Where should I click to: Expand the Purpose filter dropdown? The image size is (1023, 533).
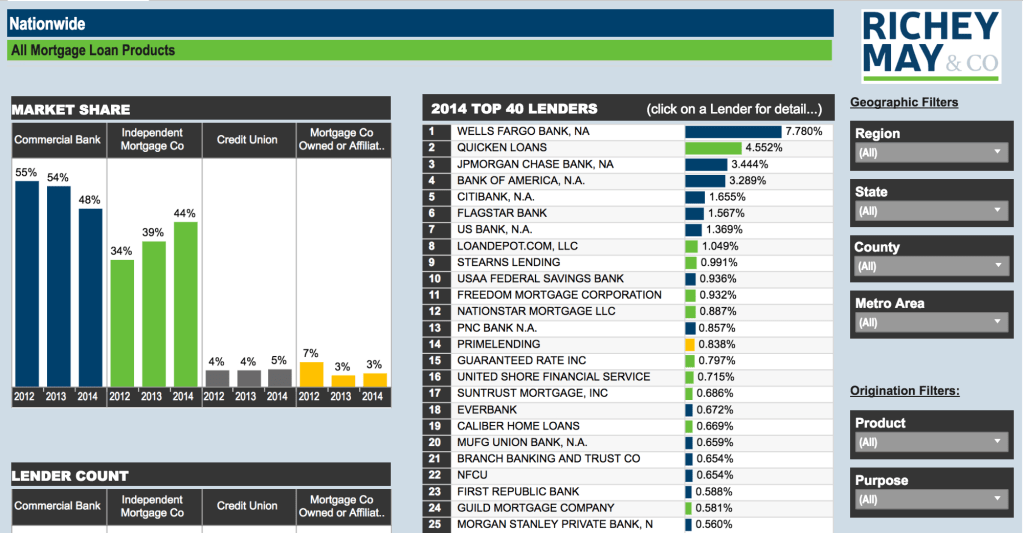pyautogui.click(x=929, y=499)
